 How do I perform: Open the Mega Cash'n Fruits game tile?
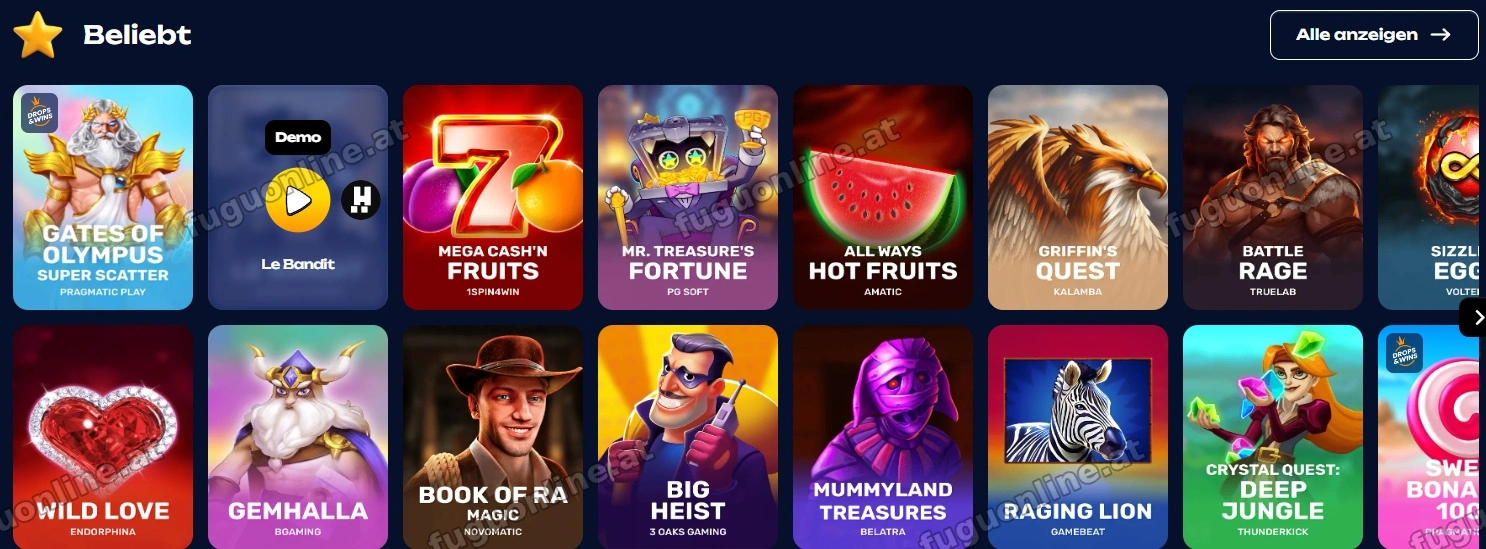pyautogui.click(x=493, y=197)
